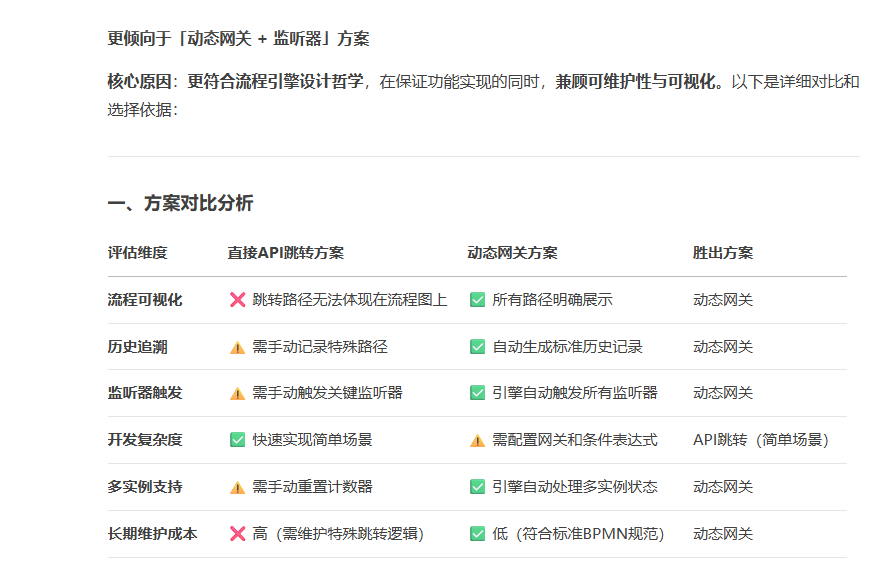Click the 流程可视化 row label

click(x=145, y=300)
